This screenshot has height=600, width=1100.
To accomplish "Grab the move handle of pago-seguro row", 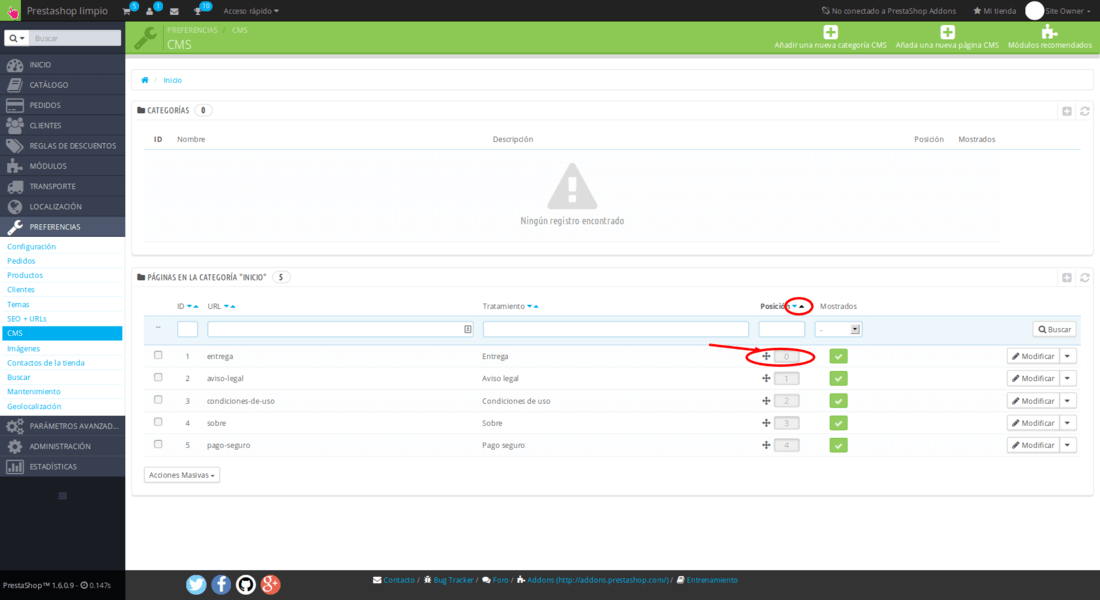I will tap(766, 445).
